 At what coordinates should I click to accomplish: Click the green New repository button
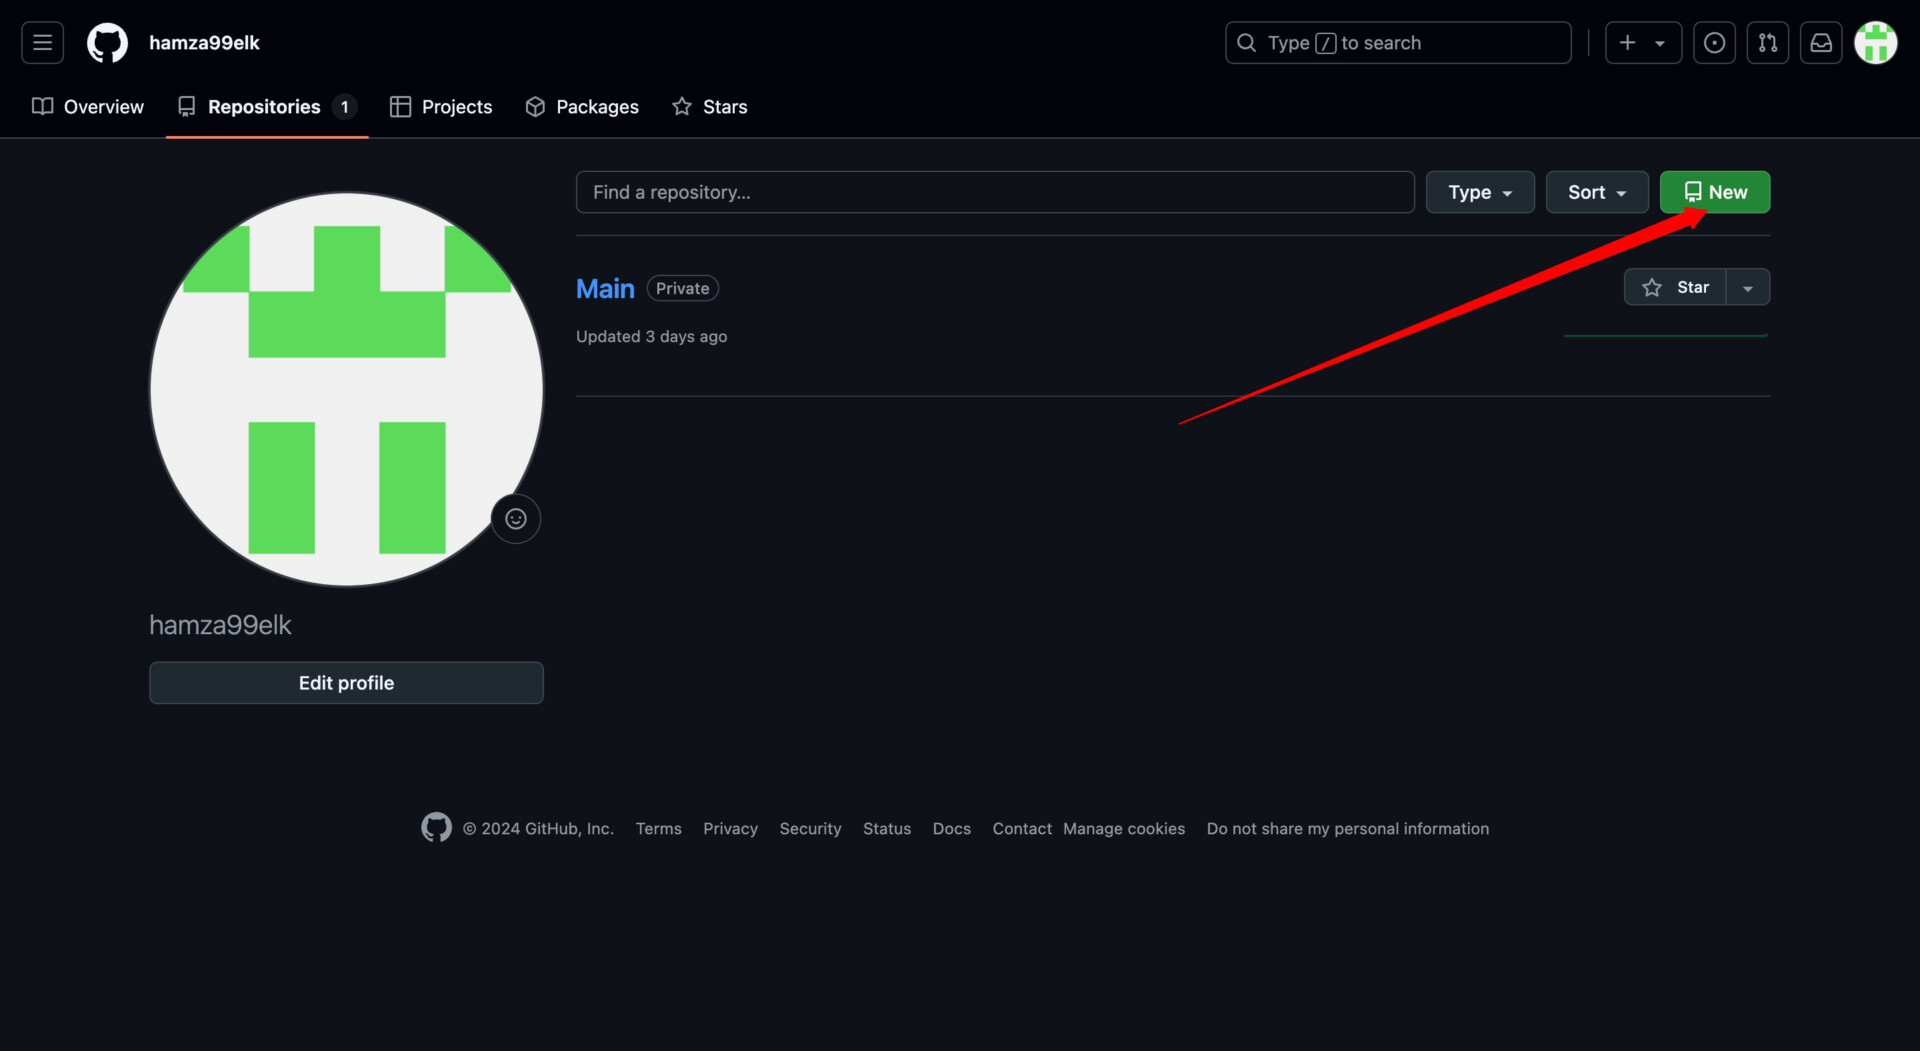click(1714, 192)
